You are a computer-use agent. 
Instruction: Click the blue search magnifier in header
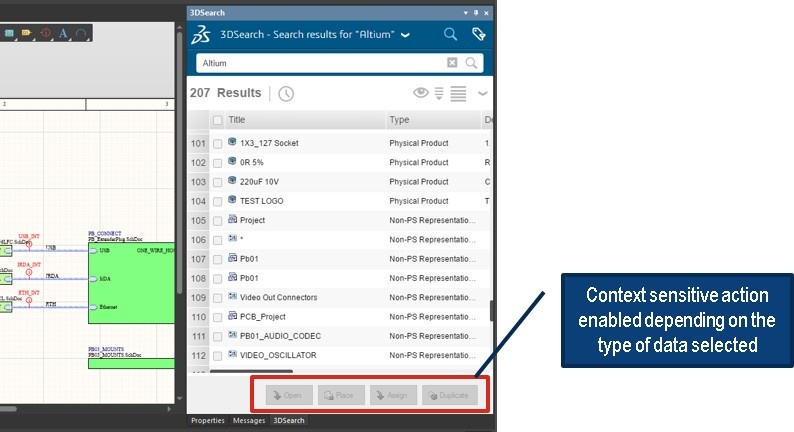[450, 34]
